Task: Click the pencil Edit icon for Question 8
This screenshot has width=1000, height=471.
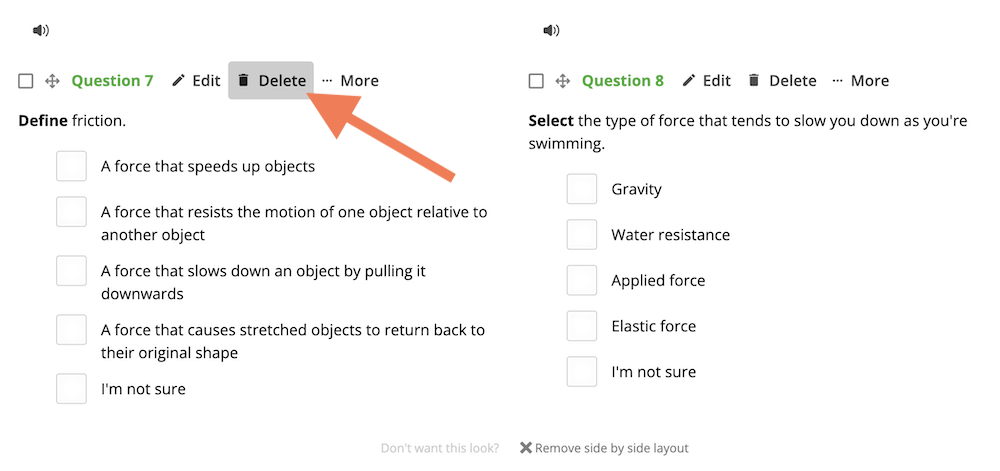Action: [x=689, y=80]
